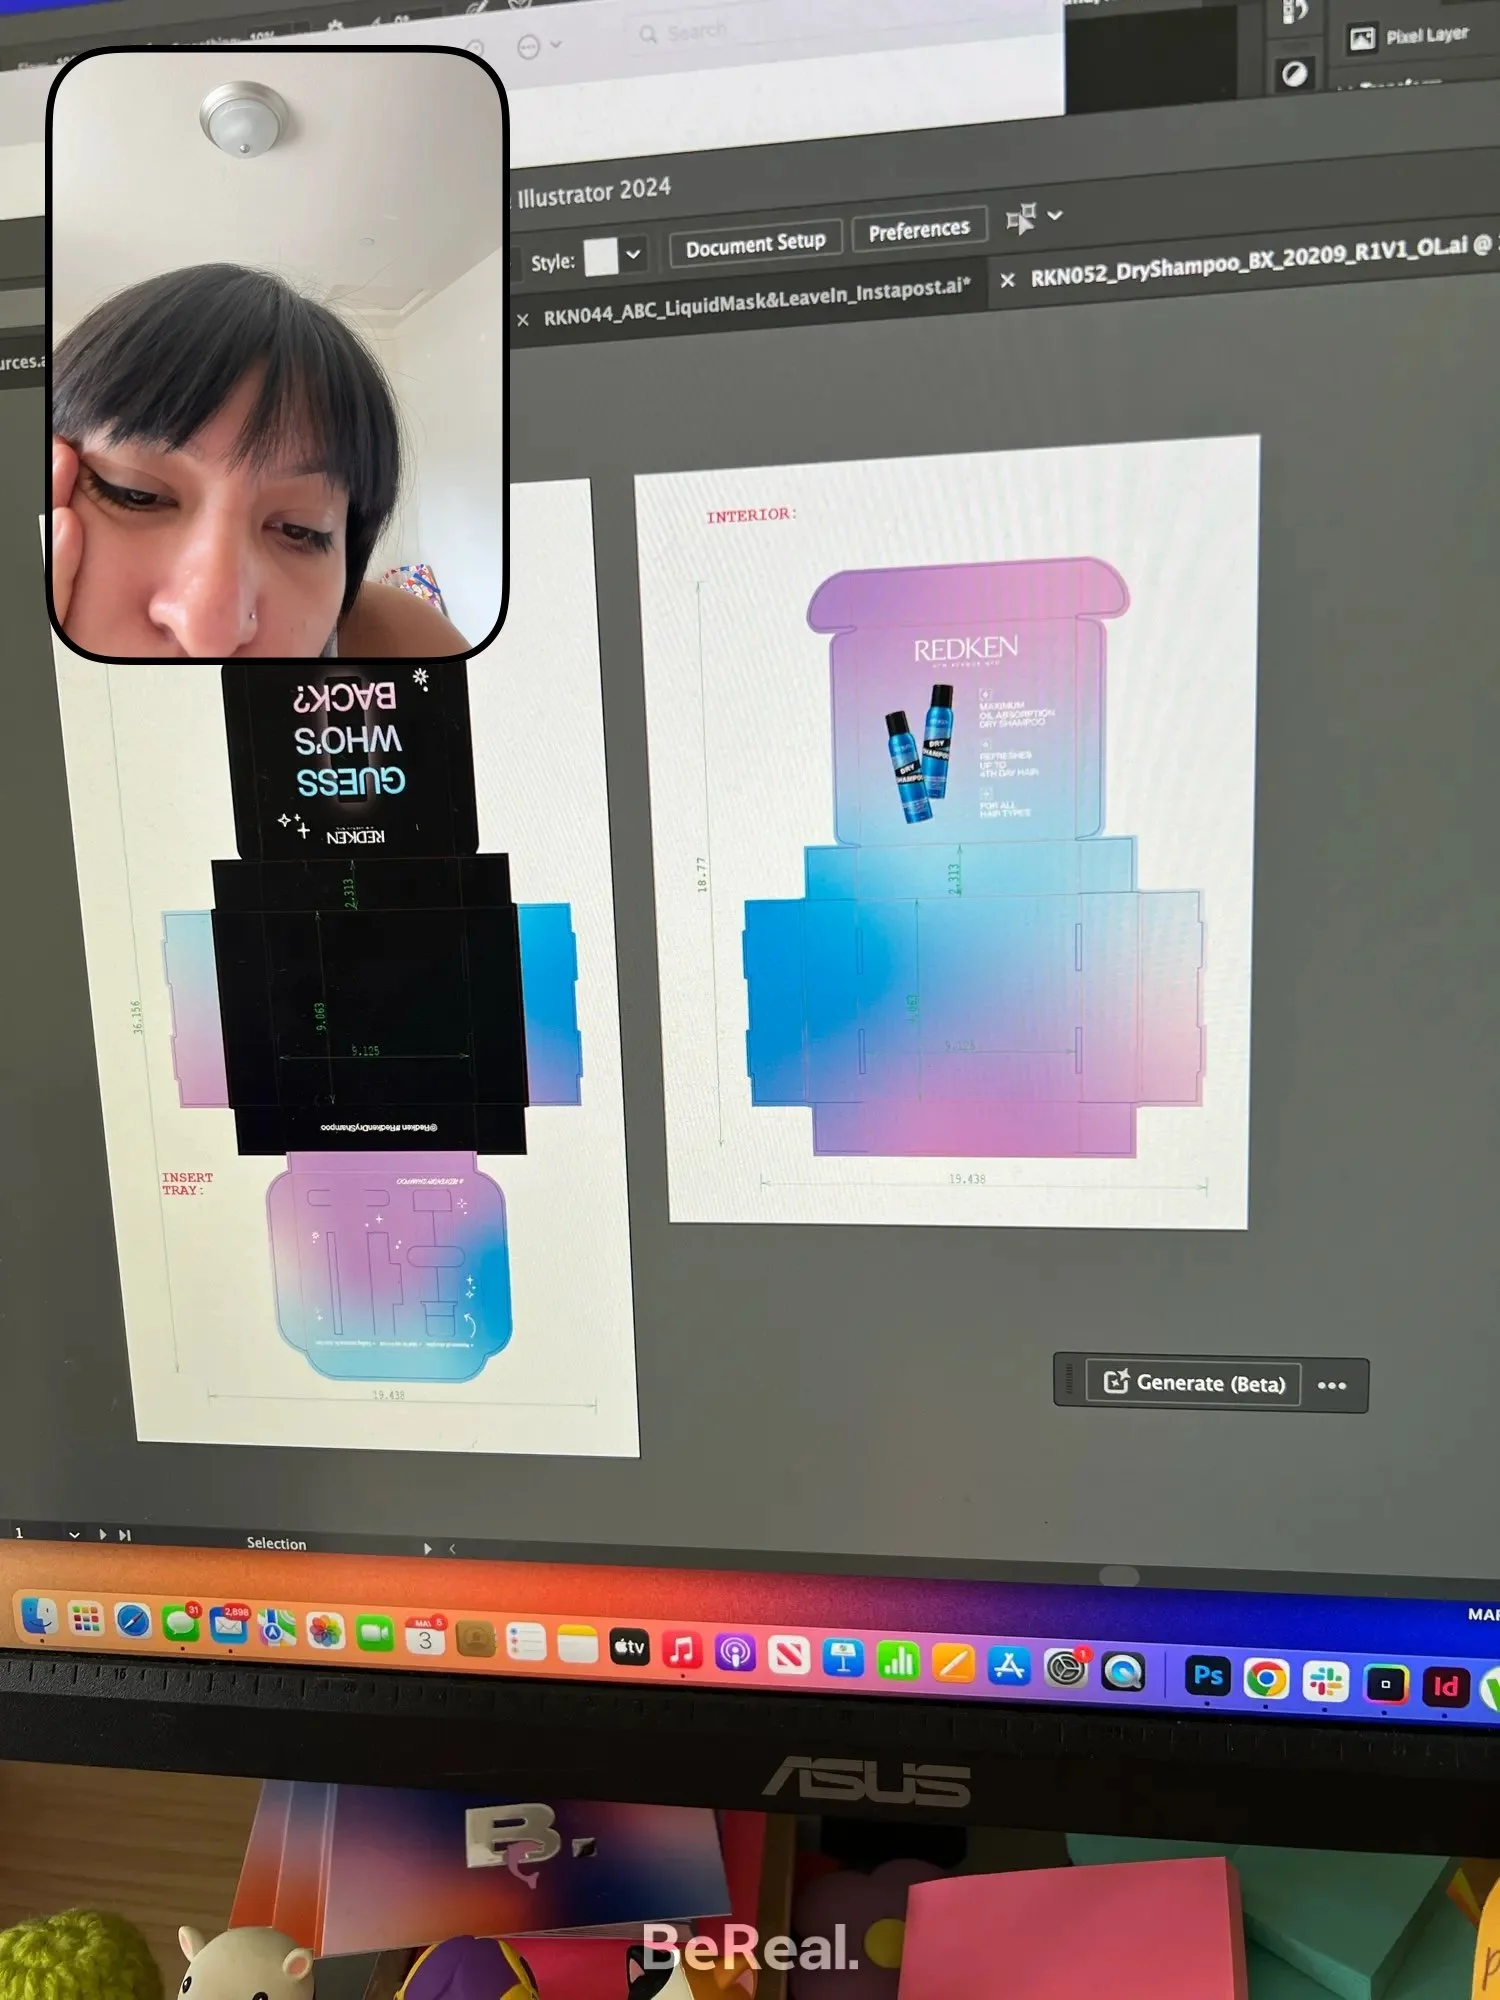Open Preferences from the control bar

(x=919, y=230)
